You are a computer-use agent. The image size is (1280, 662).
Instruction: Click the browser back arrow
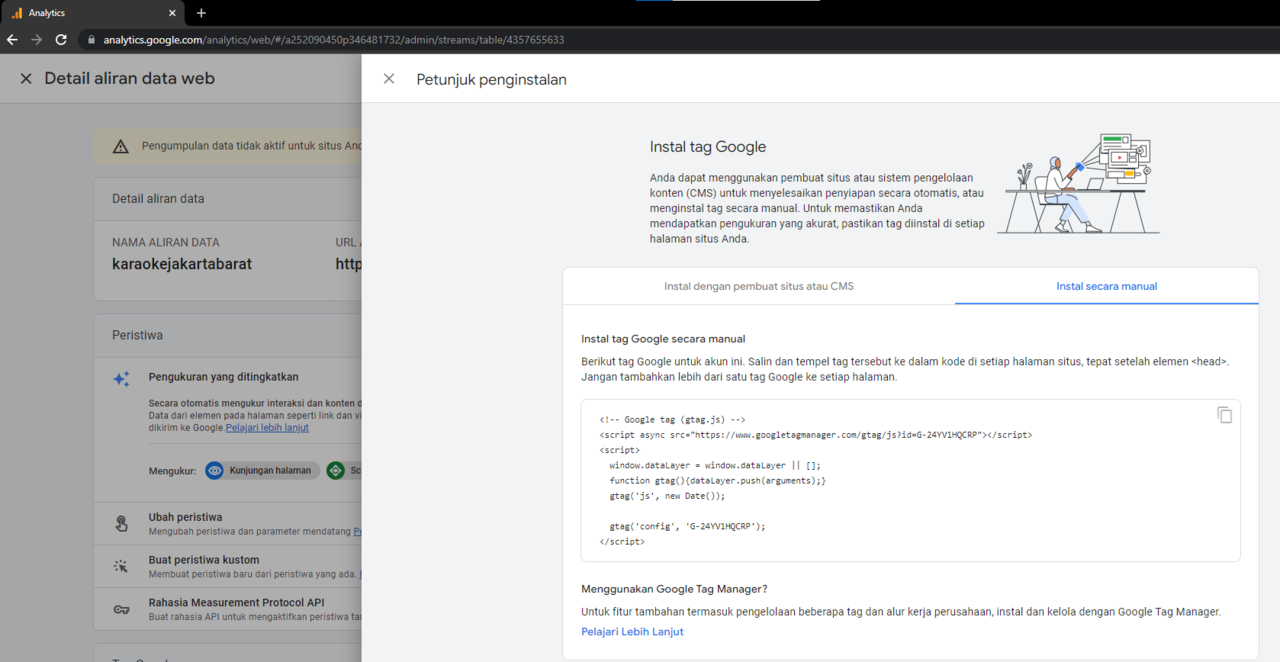click(12, 40)
